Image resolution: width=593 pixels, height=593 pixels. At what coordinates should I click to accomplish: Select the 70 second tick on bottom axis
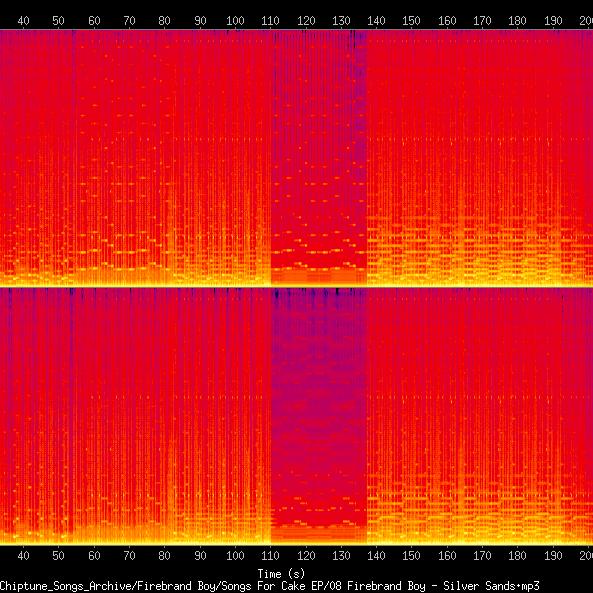(x=129, y=556)
